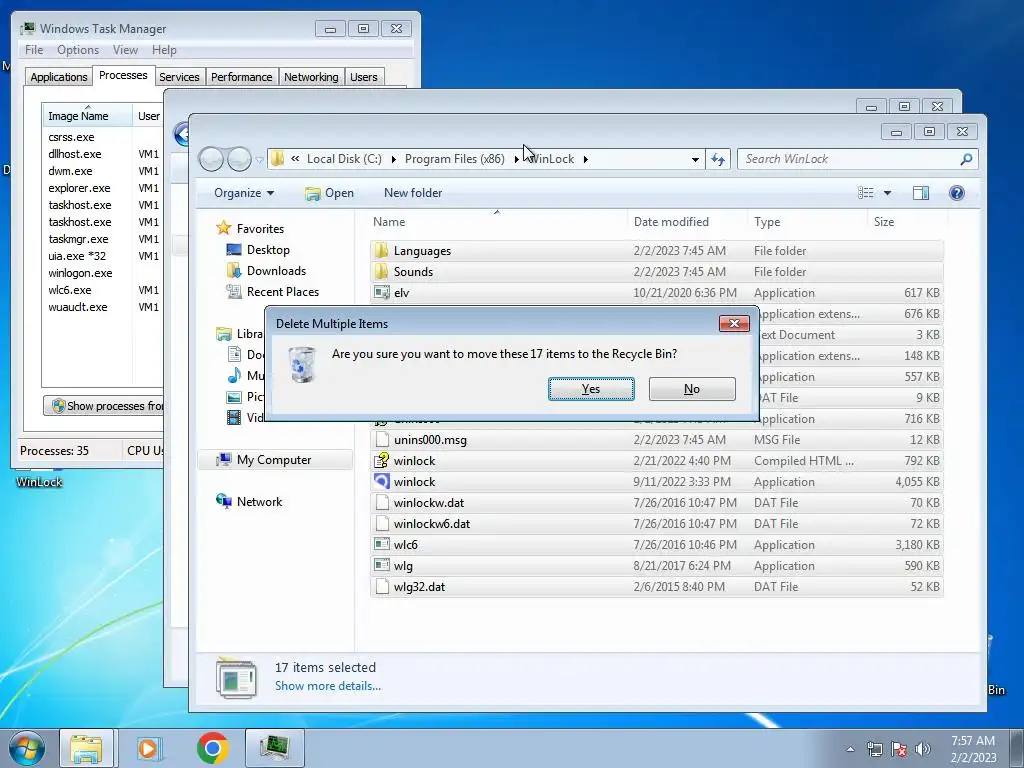1024x768 pixels.
Task: Click Favorites star in navigation pane
Action: click(x=224, y=228)
